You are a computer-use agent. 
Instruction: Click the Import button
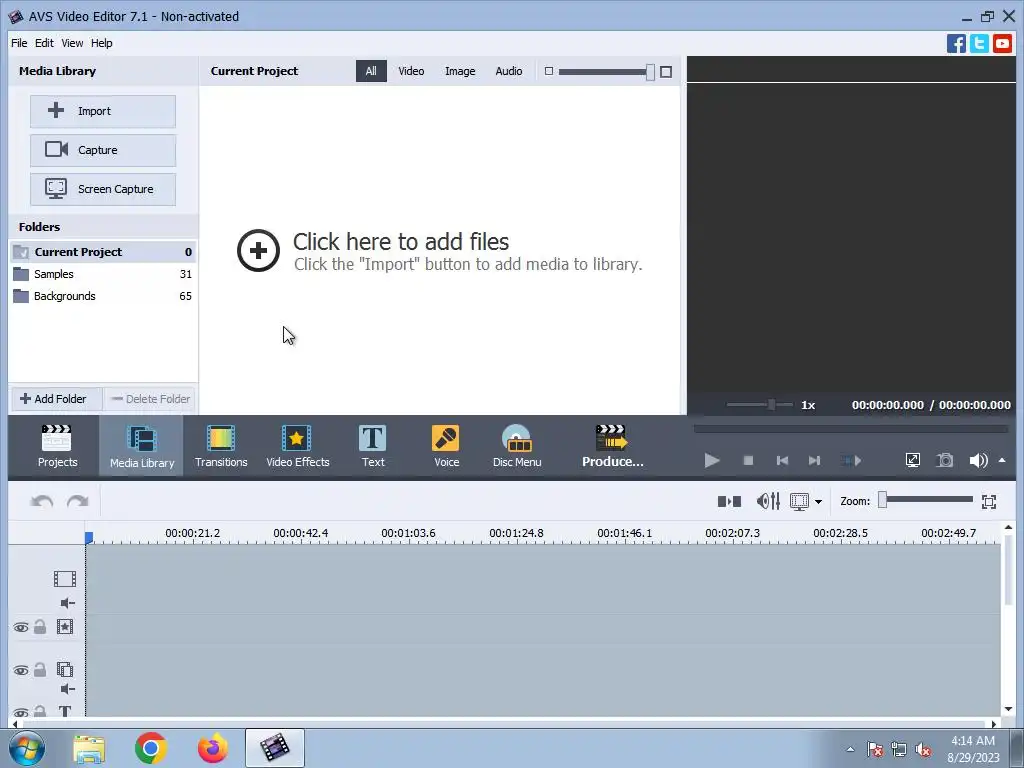pyautogui.click(x=103, y=111)
